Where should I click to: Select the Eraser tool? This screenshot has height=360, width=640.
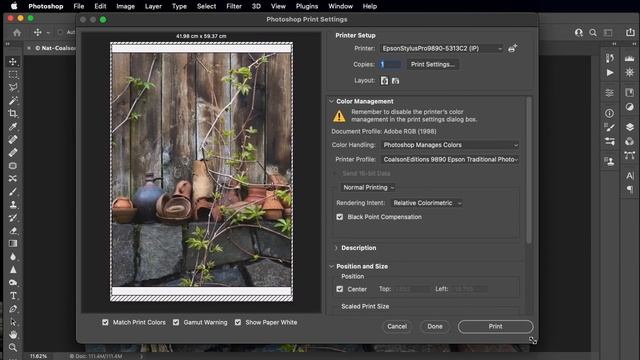(13, 231)
